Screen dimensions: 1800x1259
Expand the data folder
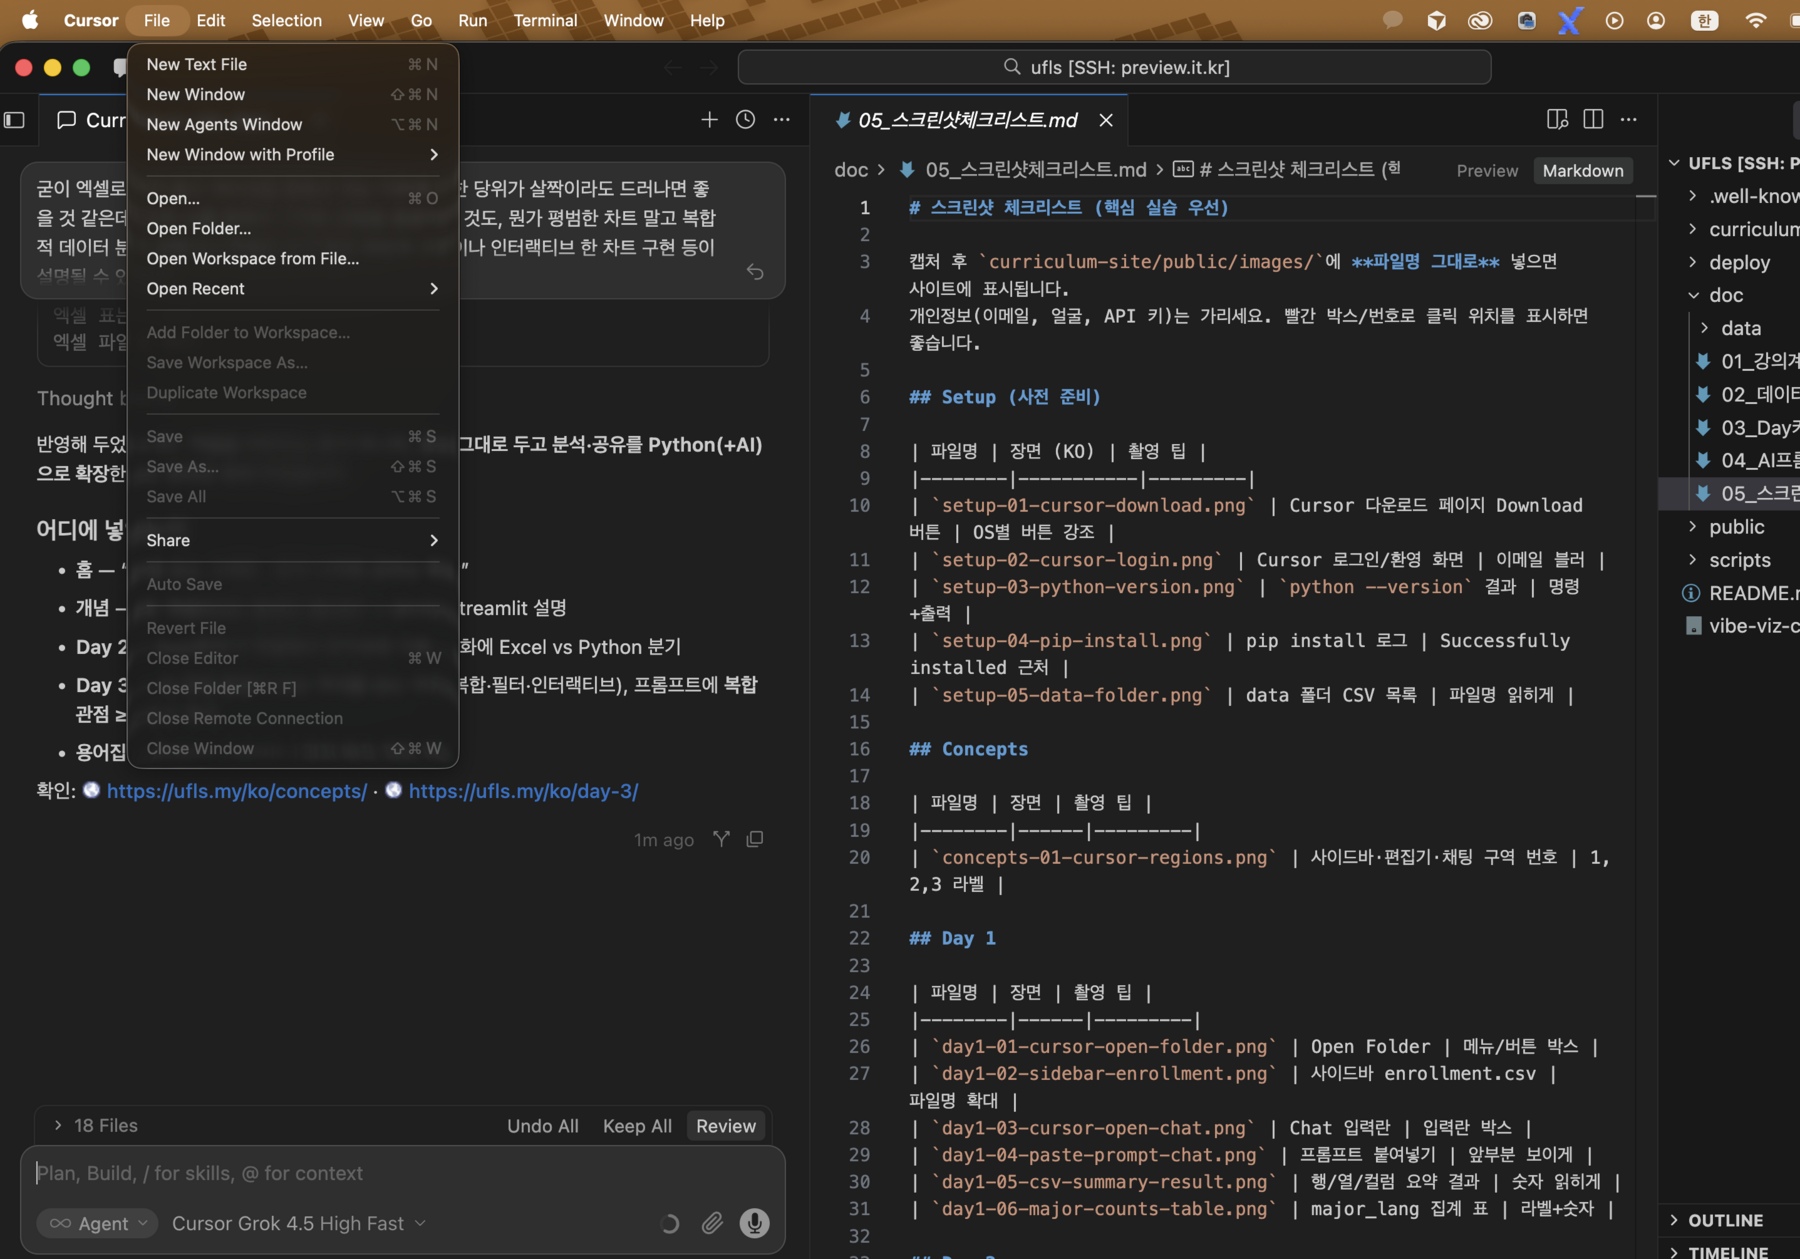coord(1740,328)
